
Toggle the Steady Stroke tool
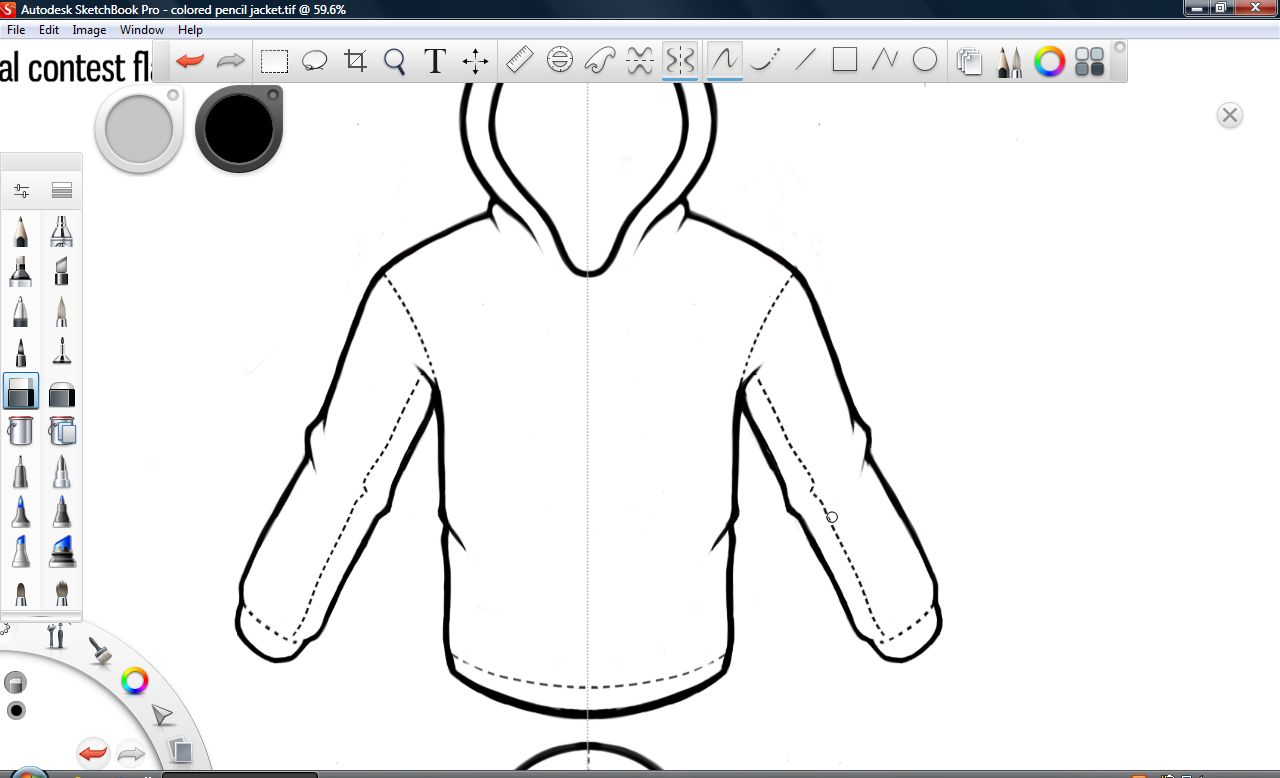(x=765, y=61)
